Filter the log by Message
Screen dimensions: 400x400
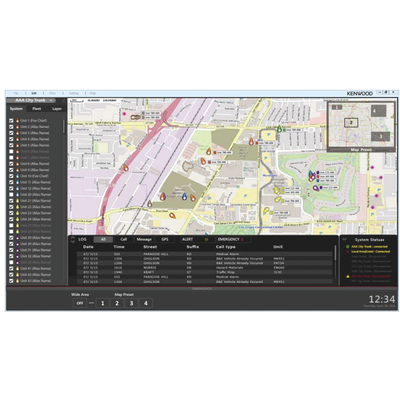pos(144,239)
